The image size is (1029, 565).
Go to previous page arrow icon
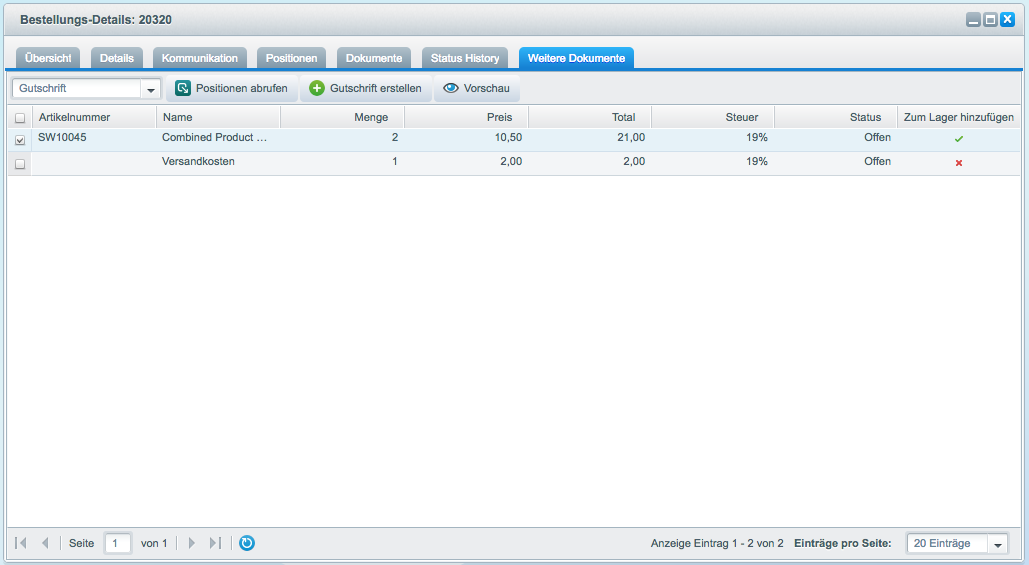(45, 543)
